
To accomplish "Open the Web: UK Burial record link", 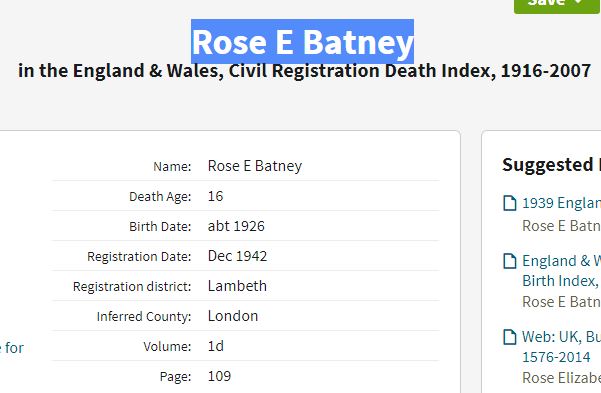I will point(562,347).
